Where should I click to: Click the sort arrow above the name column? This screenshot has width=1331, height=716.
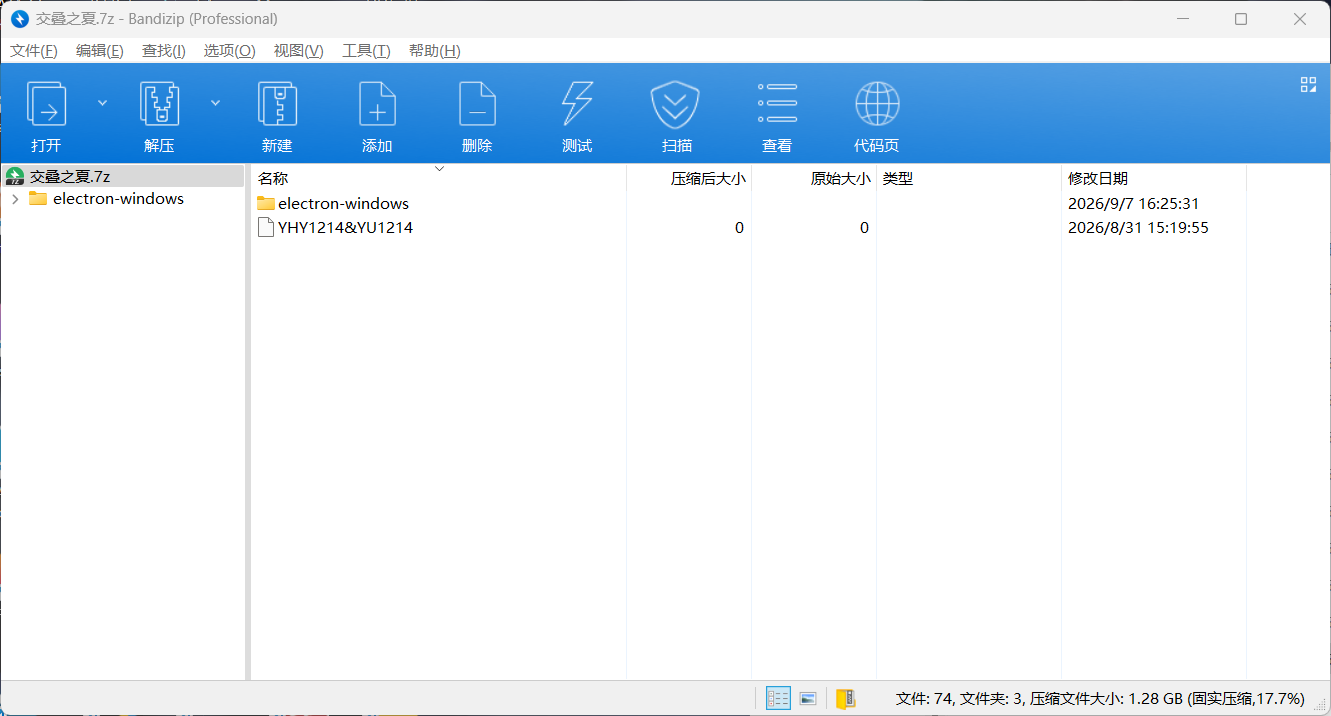pyautogui.click(x=439, y=169)
